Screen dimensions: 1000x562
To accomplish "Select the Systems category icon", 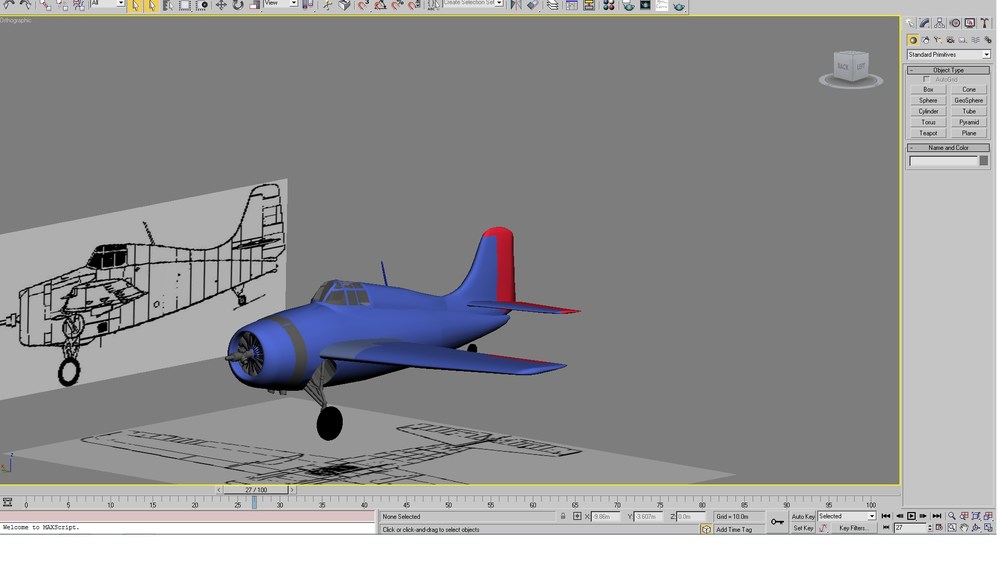I will 987,40.
